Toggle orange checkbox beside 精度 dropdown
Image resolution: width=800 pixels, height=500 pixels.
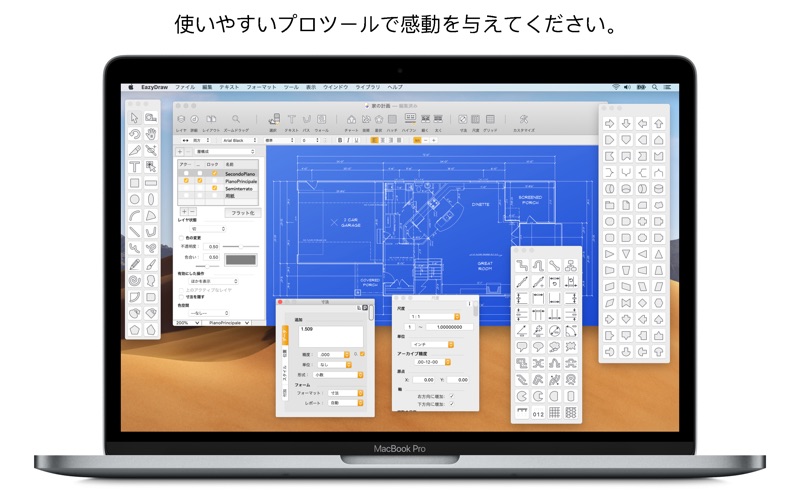(x=362, y=354)
